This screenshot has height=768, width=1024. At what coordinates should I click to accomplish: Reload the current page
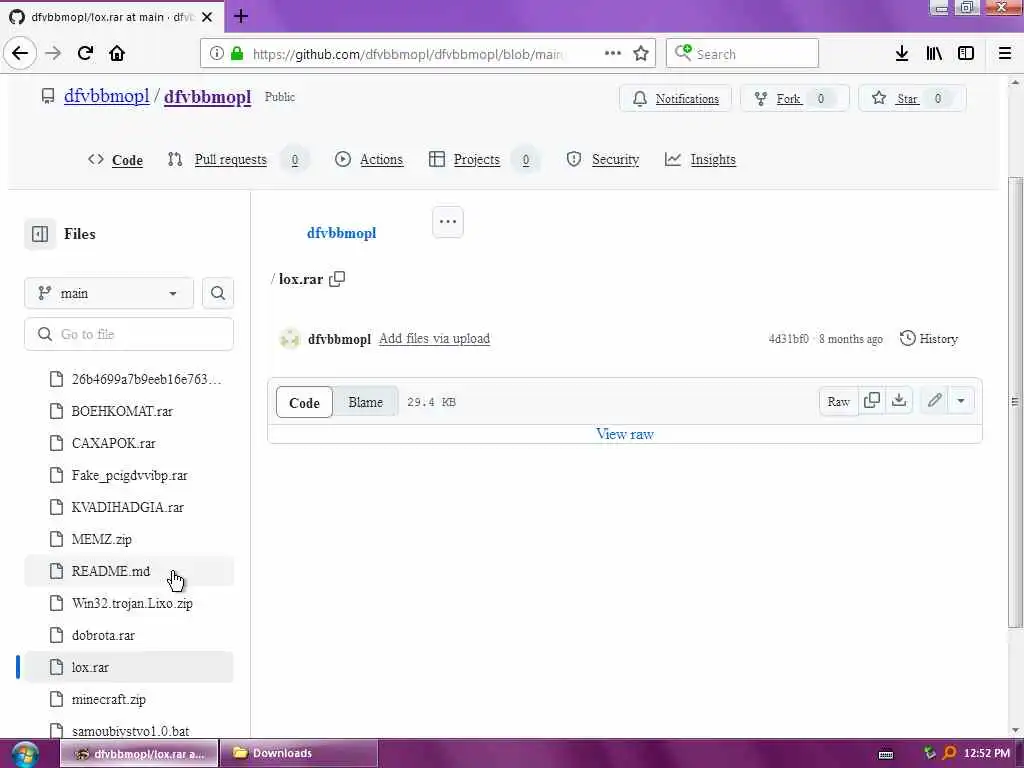[x=85, y=54]
